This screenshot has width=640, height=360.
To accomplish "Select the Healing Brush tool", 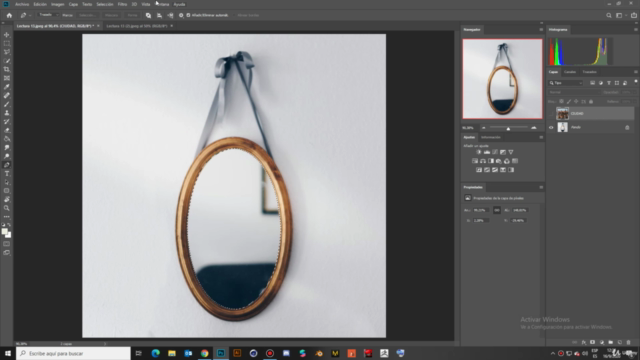I will pos(7,96).
